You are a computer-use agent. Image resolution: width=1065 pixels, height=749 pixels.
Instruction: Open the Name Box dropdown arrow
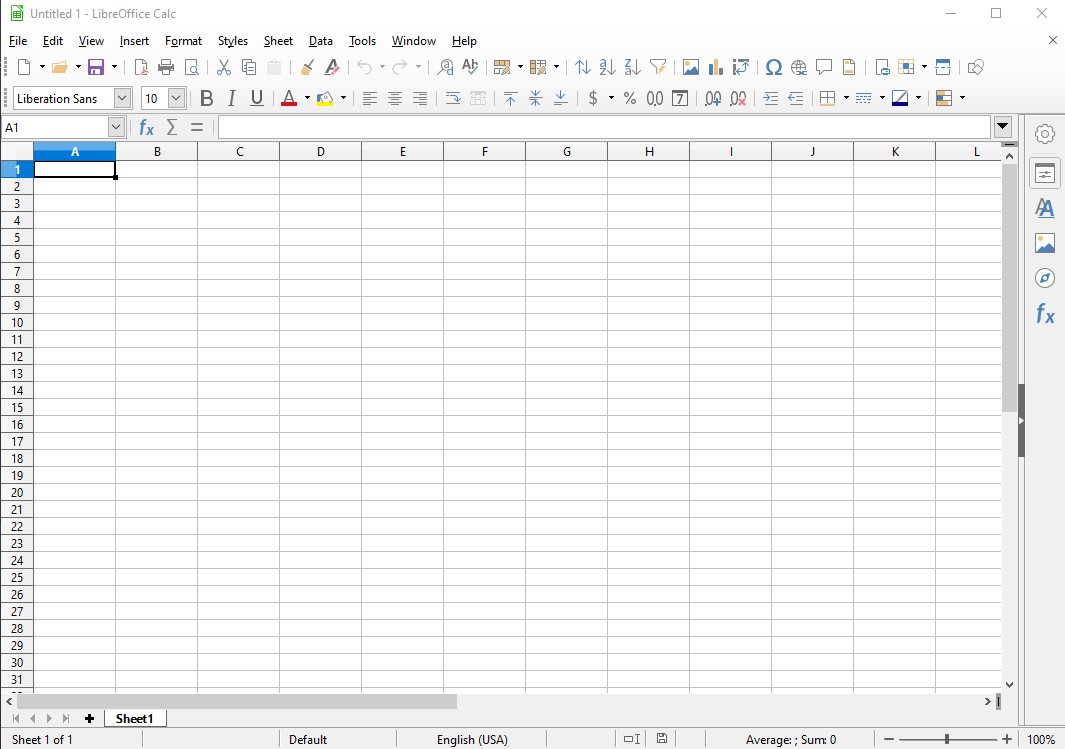point(116,127)
